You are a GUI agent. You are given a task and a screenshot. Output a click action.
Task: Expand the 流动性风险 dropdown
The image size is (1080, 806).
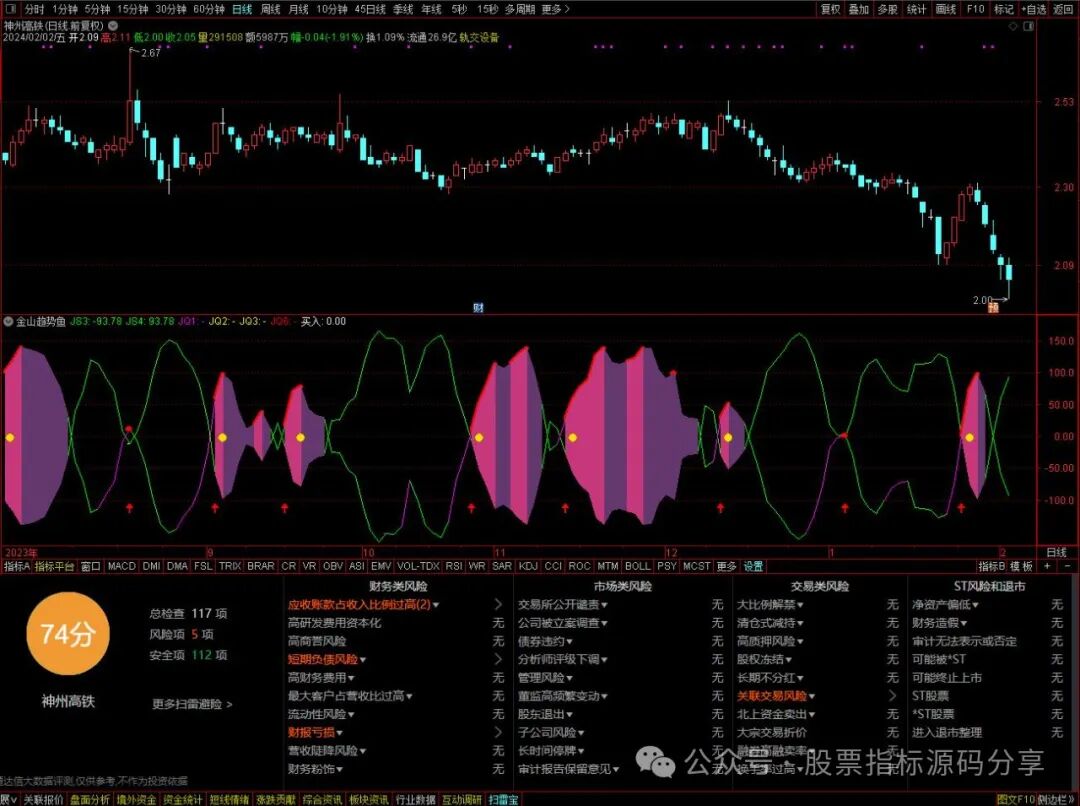tap(351, 714)
